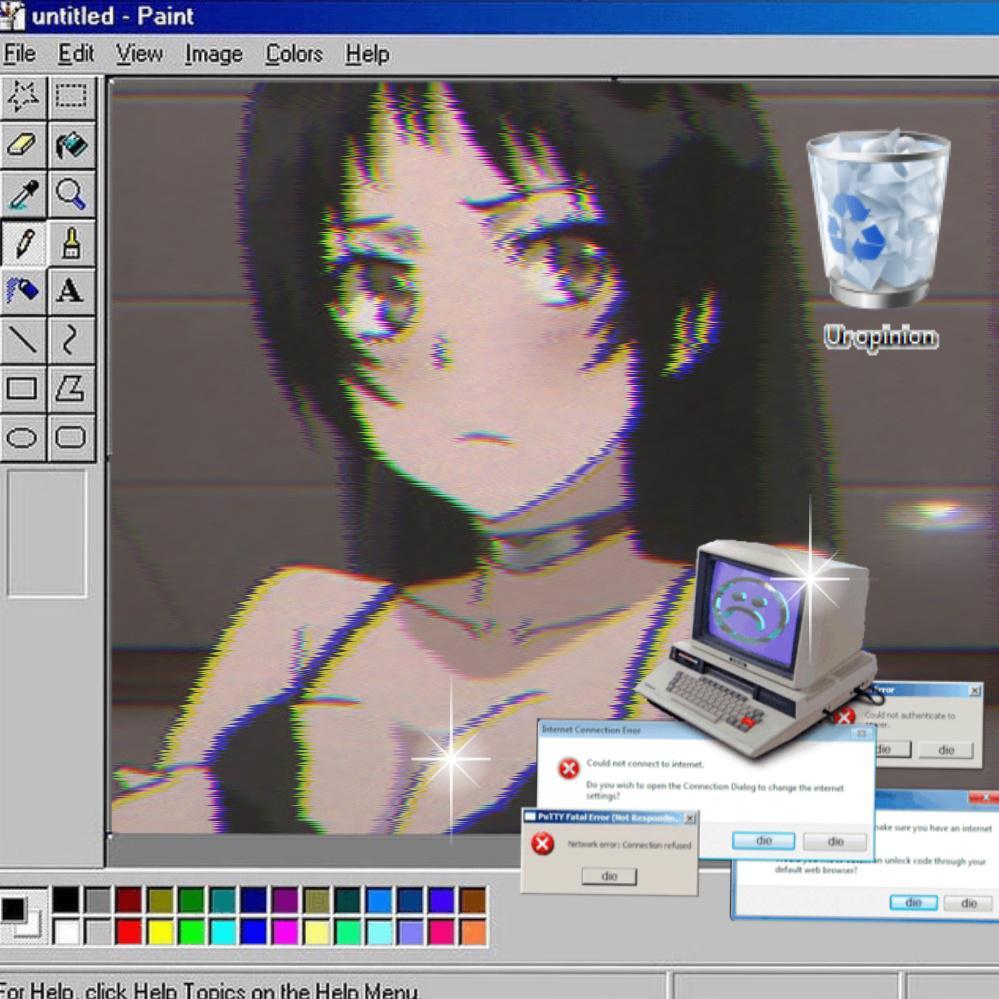Choose the bright yellow swatch

(160, 932)
